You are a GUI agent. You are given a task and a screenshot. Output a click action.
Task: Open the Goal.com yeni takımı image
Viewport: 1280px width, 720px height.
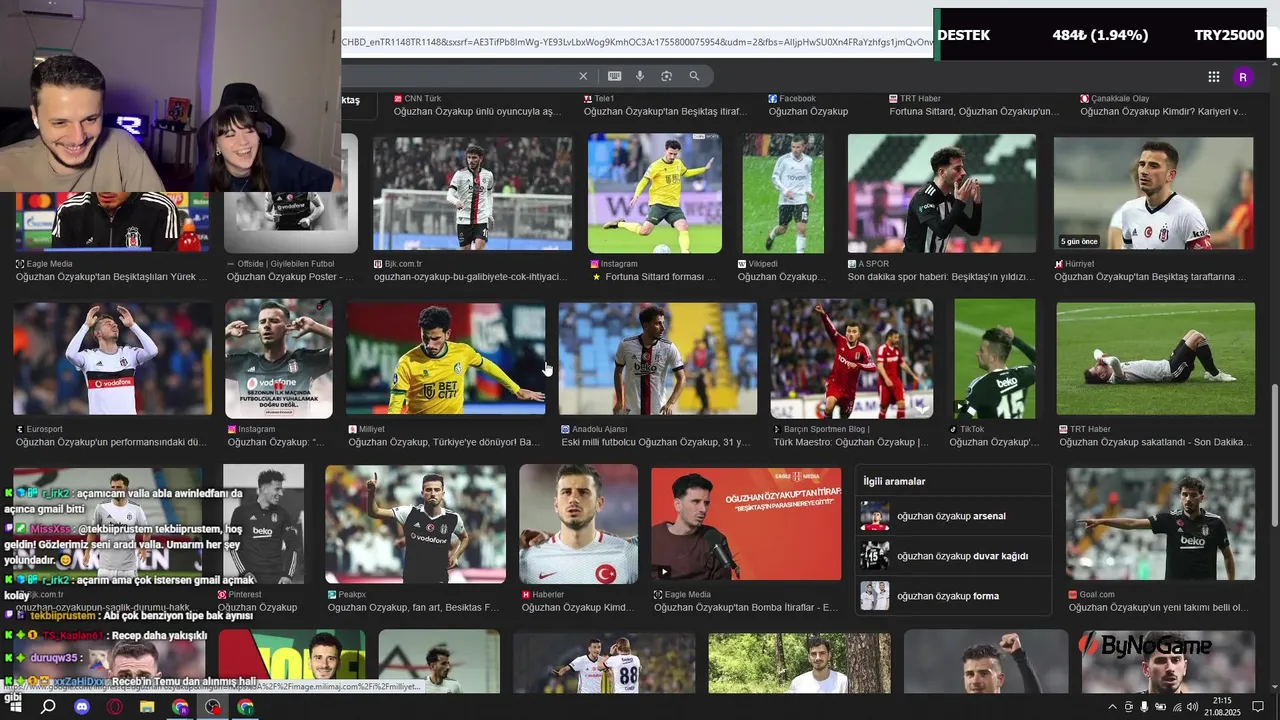coord(1160,524)
